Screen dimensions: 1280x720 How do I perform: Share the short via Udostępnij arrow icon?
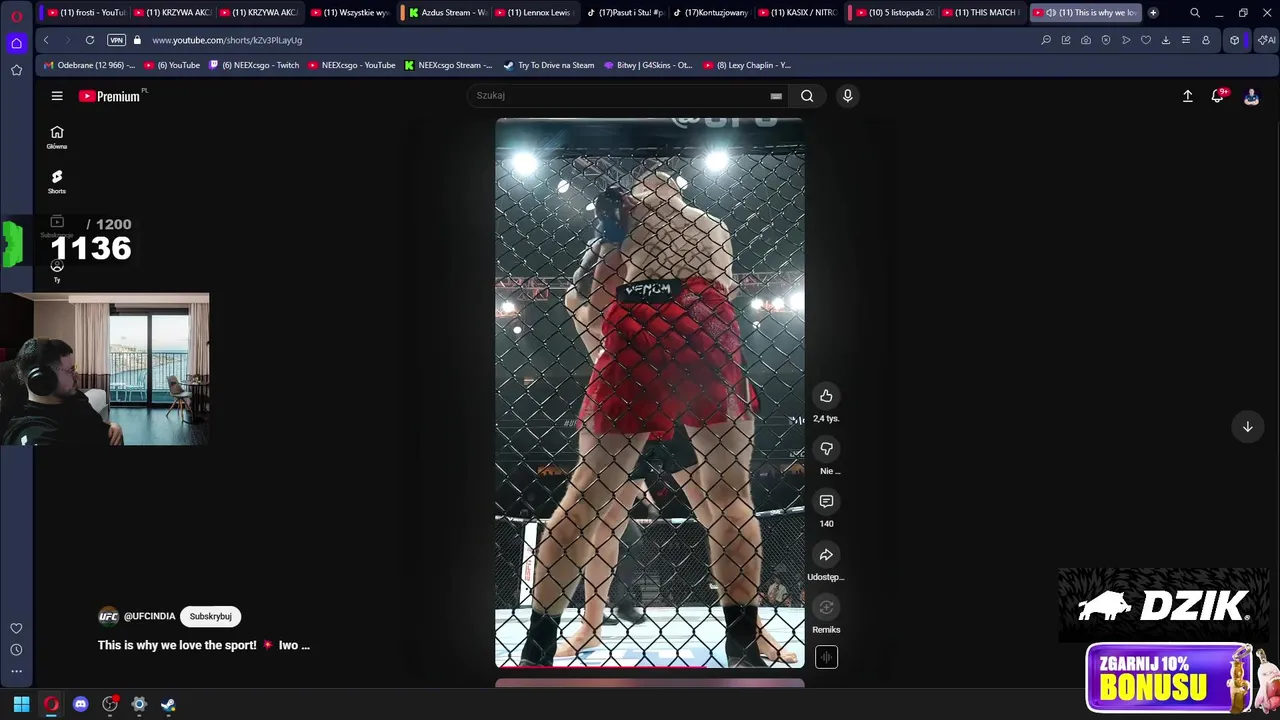coord(826,555)
